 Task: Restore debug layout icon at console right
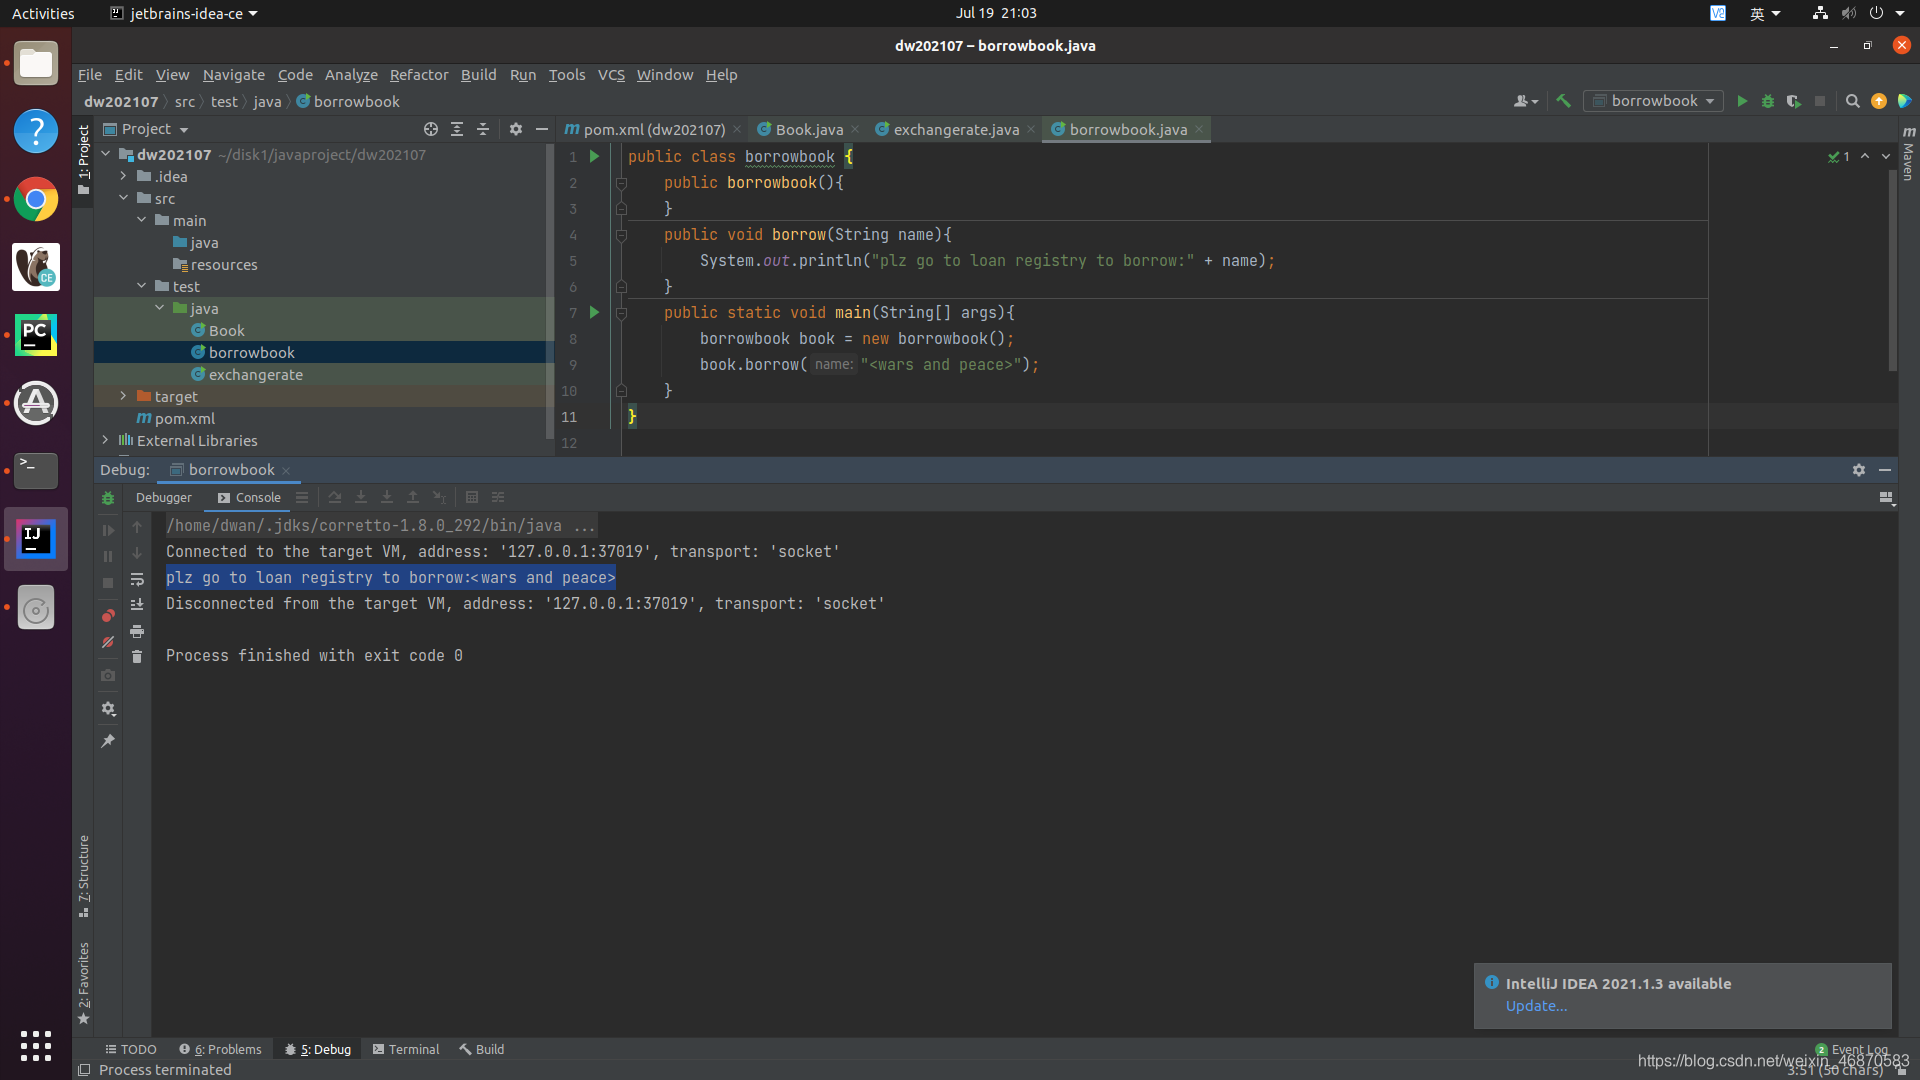pos(1887,498)
